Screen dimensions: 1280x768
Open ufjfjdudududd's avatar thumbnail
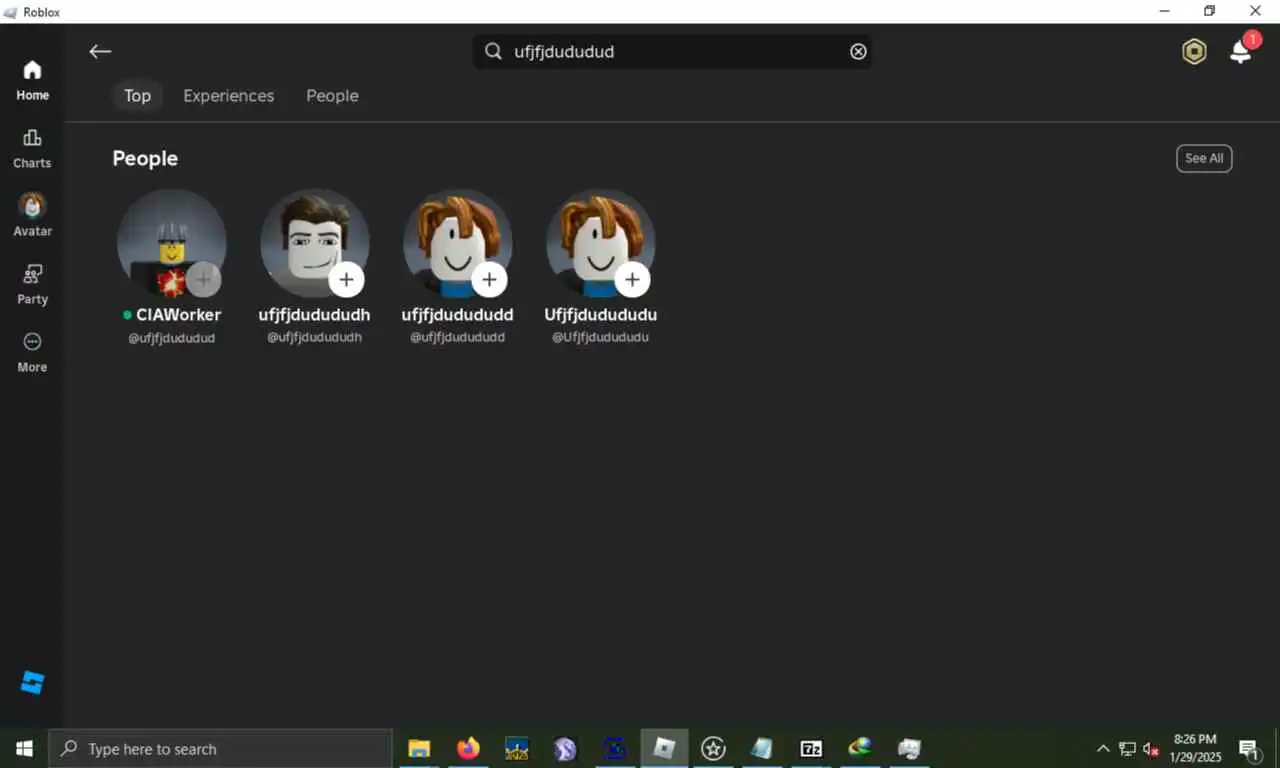pyautogui.click(x=457, y=243)
